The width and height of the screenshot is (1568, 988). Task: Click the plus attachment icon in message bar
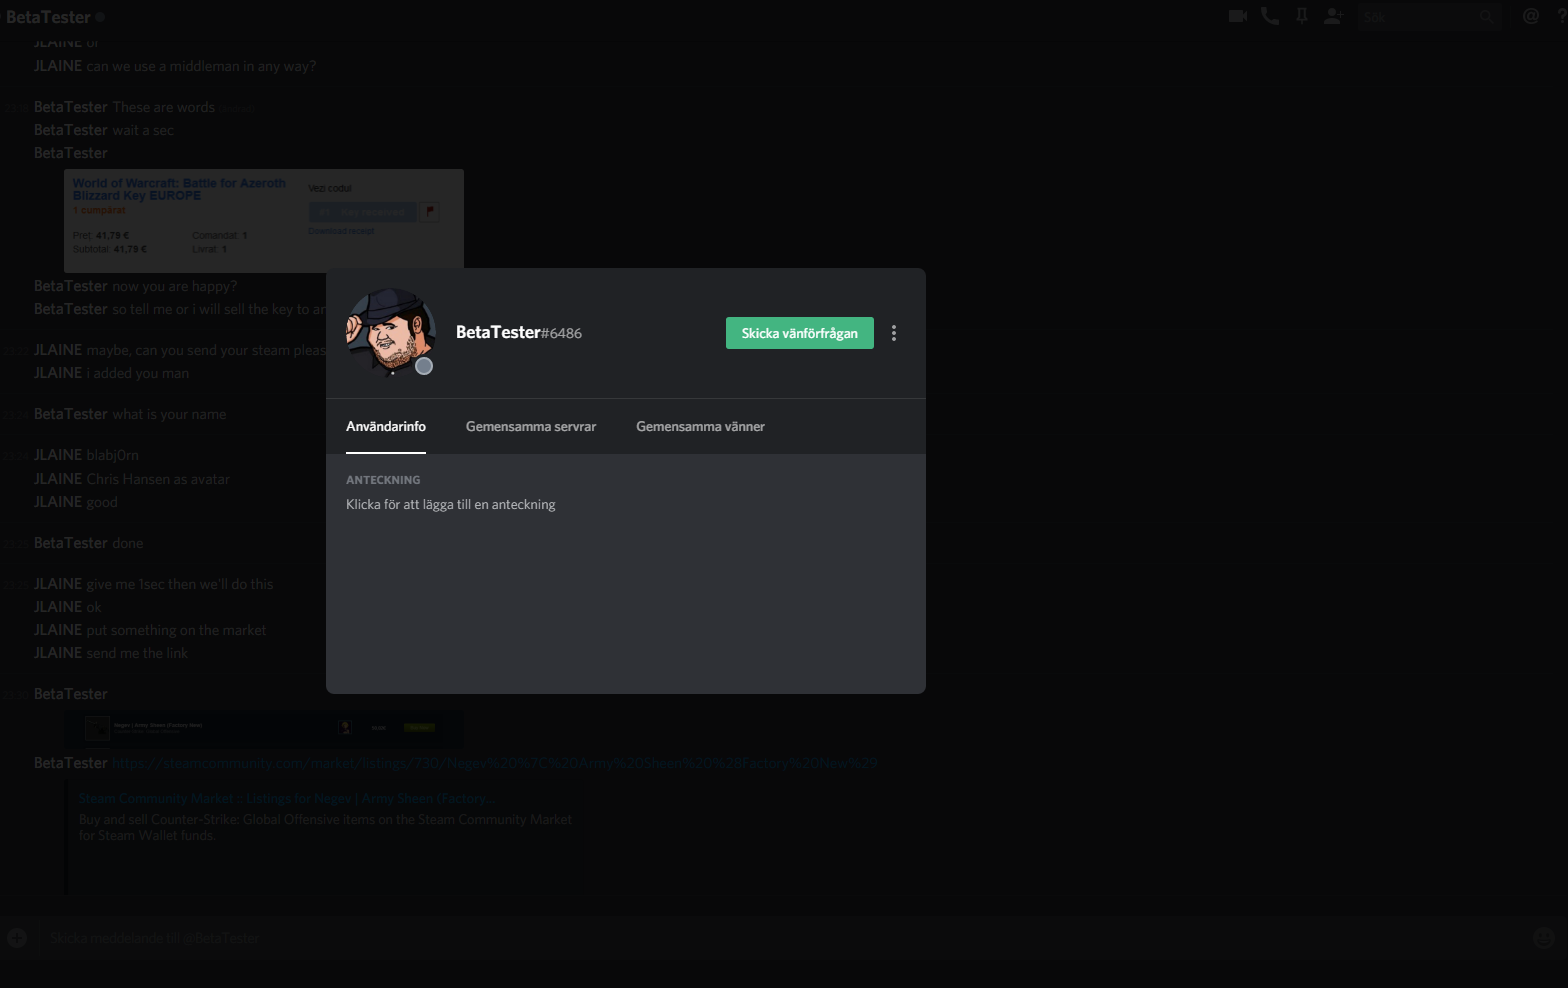coord(17,938)
